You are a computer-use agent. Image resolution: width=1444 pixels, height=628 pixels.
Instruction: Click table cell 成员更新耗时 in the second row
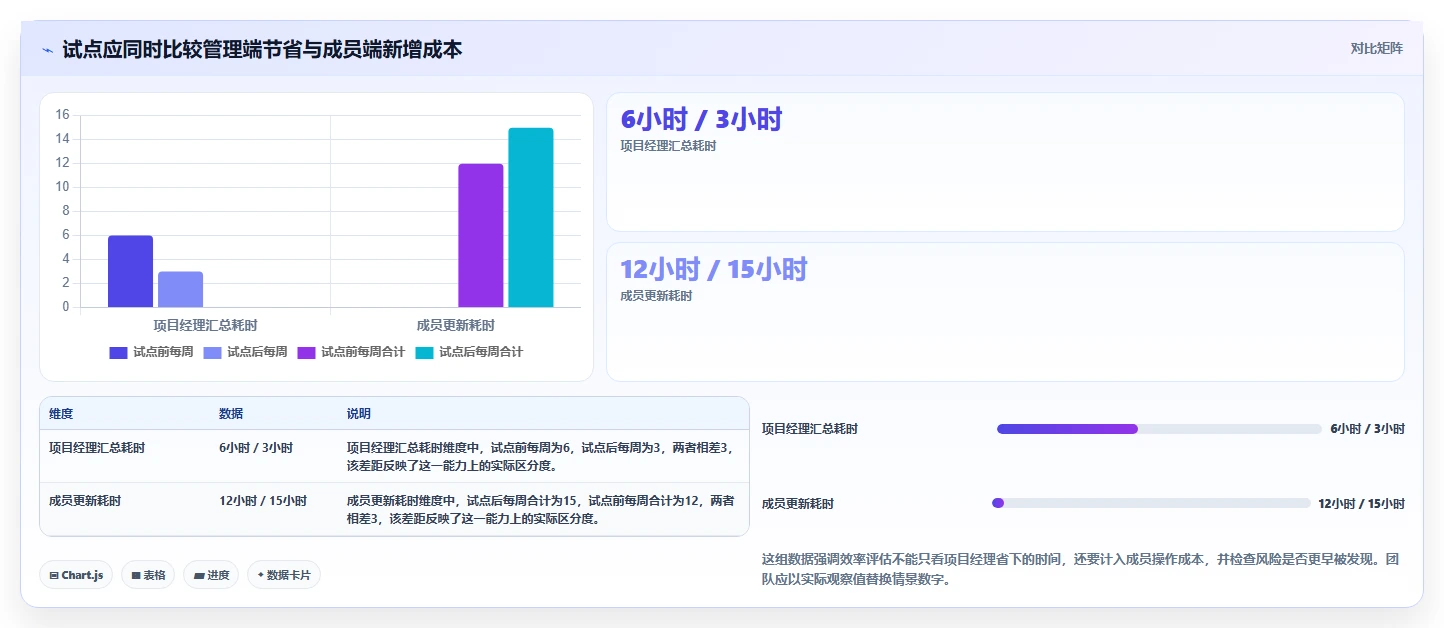click(85, 501)
